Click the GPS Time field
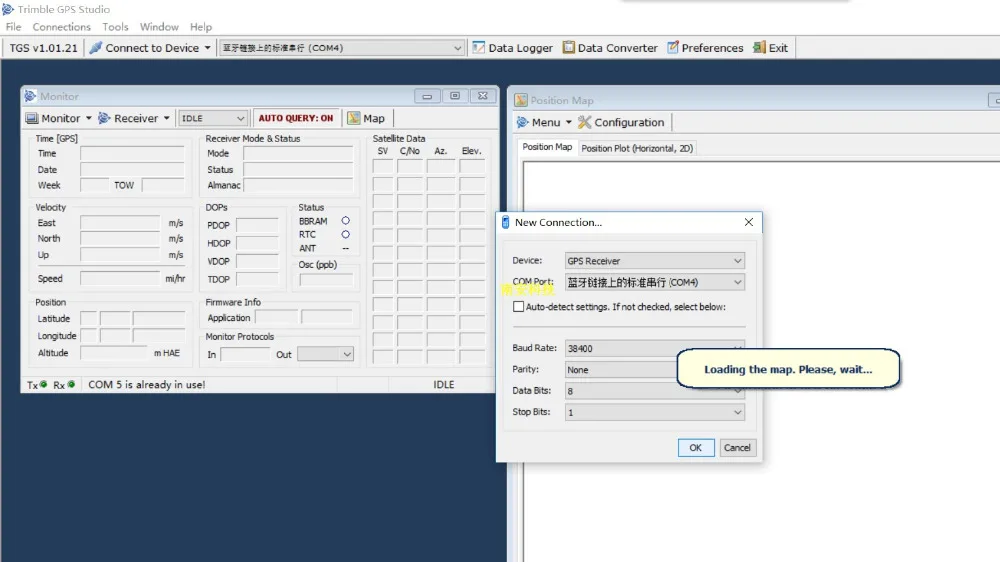Viewport: 1000px width, 562px height. [132, 153]
